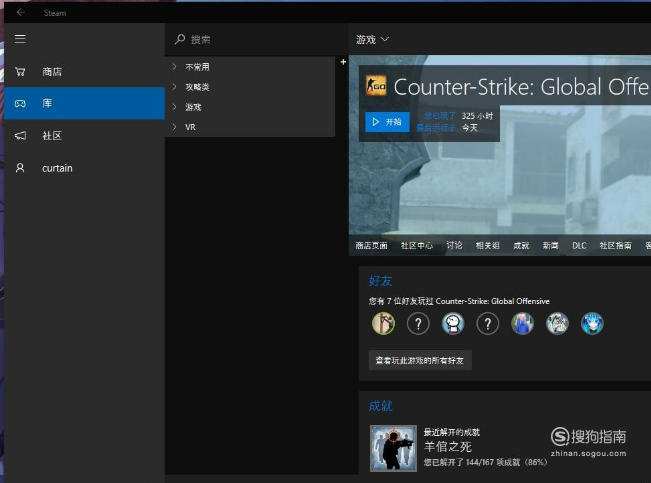Click the search input field
Image resolution: width=651 pixels, height=483 pixels.
pos(256,39)
